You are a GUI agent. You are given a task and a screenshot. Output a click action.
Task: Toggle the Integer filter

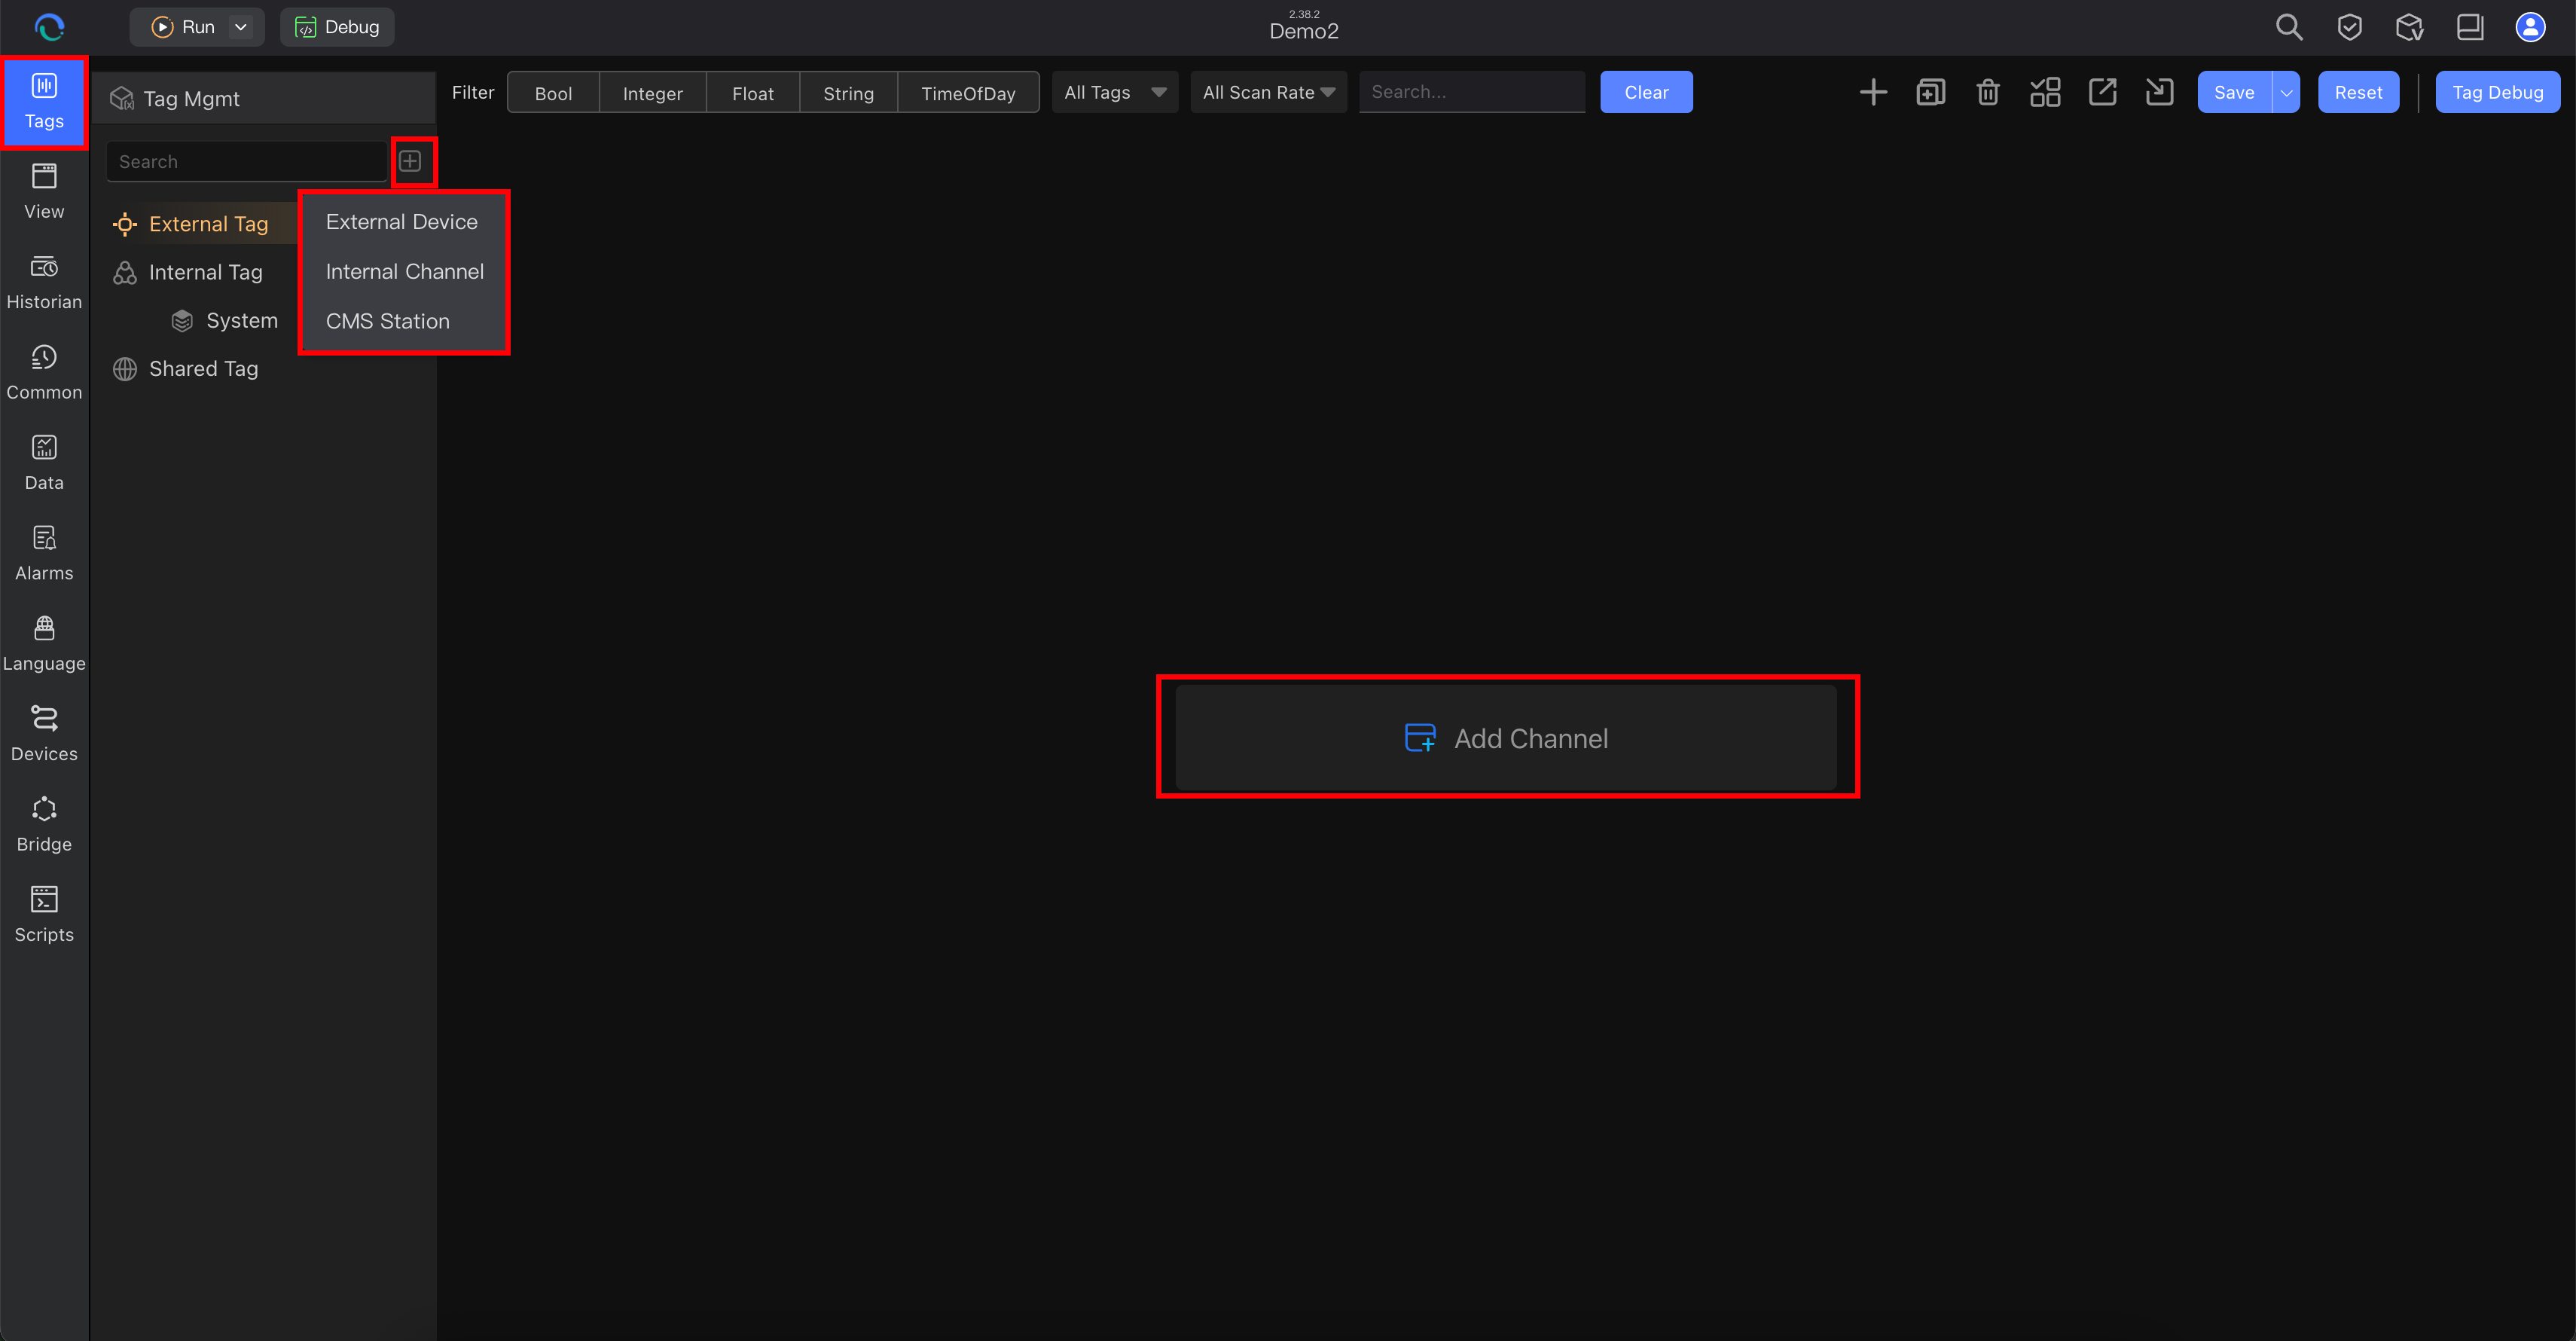652,93
